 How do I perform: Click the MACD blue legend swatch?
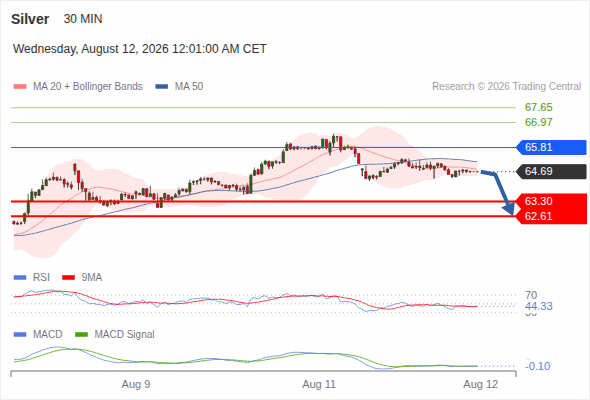click(20, 335)
